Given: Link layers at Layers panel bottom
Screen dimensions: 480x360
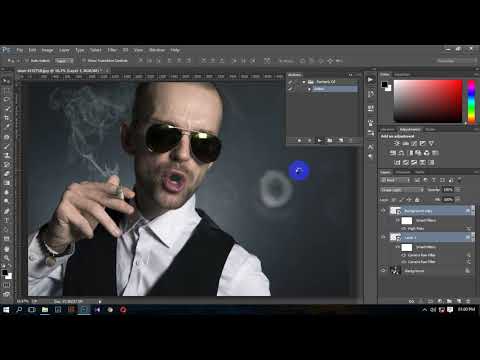Looking at the screenshot, I should pyautogui.click(x=412, y=301).
